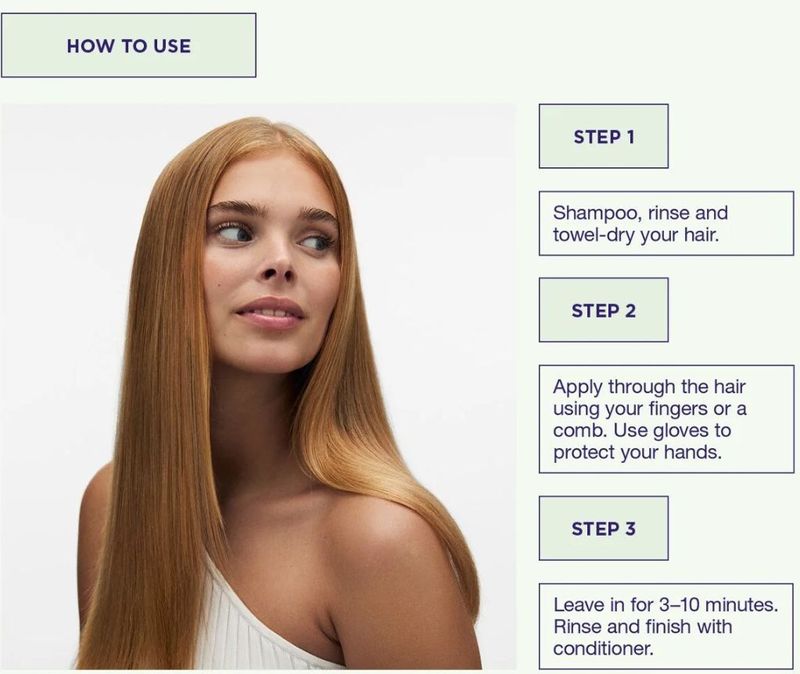Open the model photo with copper hair
The image size is (800, 674).
258,386
